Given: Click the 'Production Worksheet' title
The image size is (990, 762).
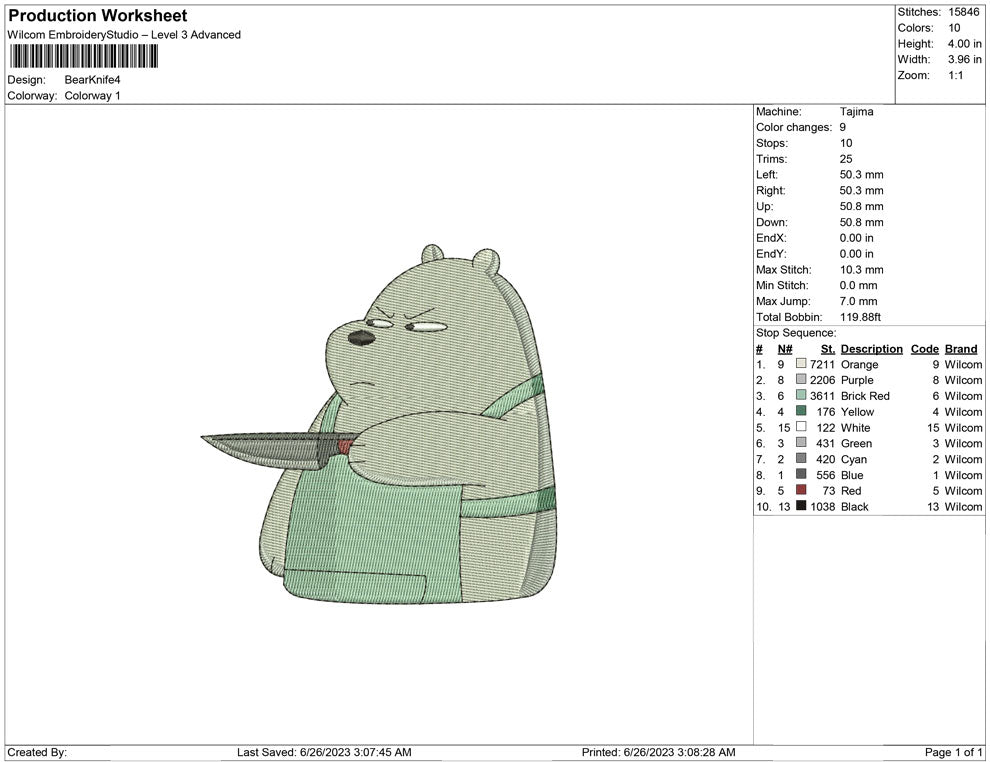Looking at the screenshot, I should (x=98, y=16).
